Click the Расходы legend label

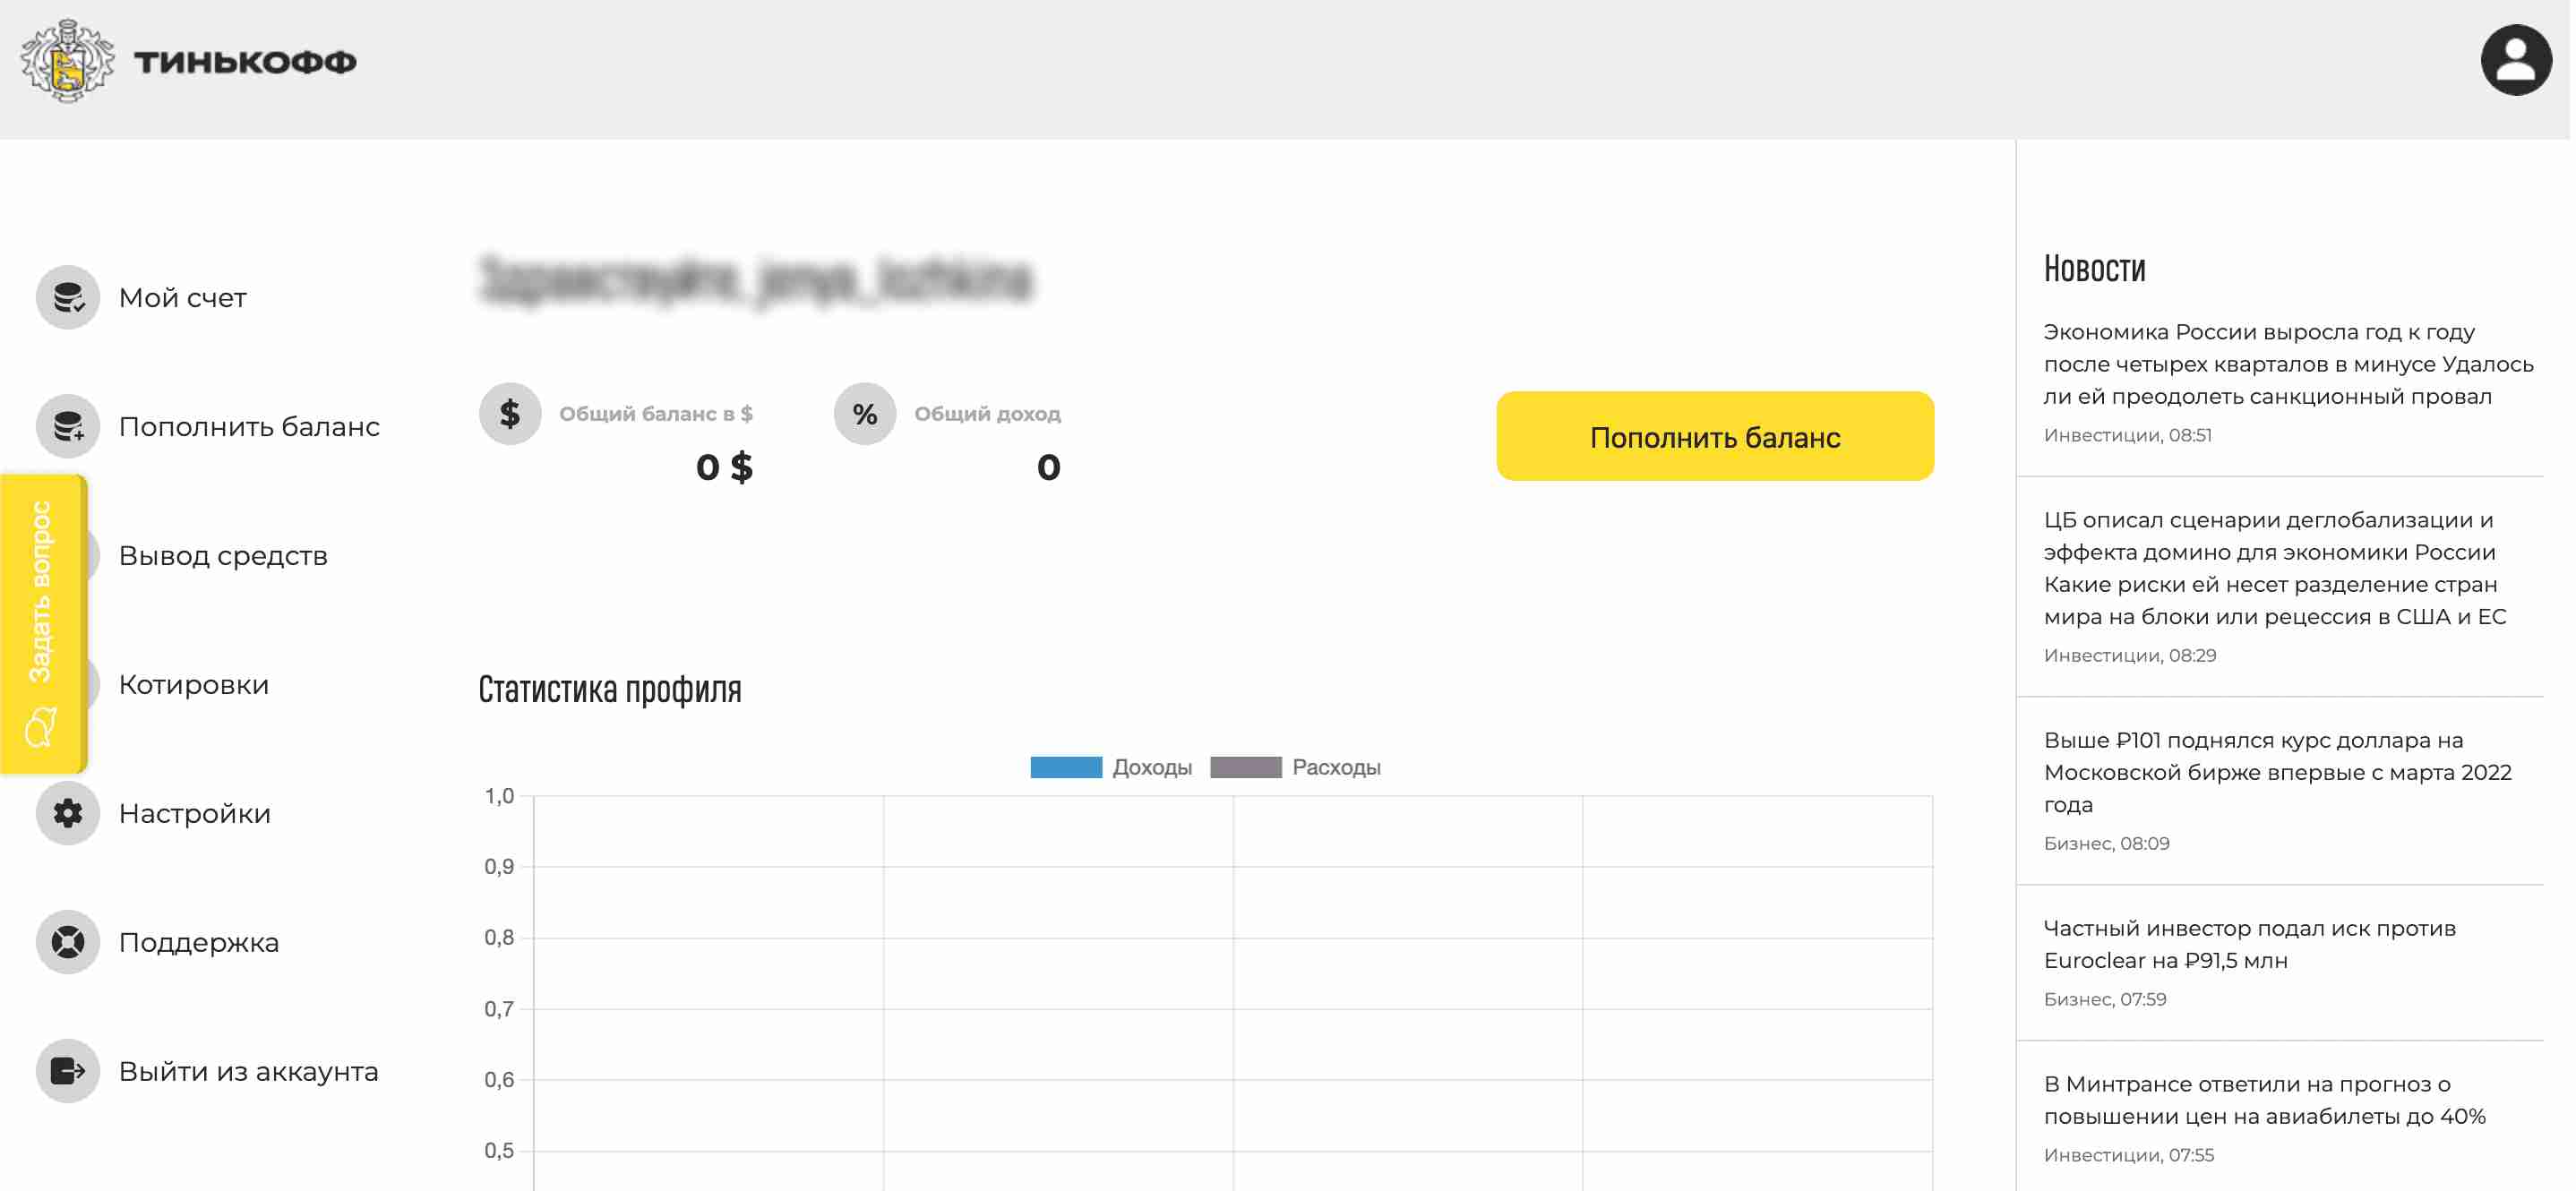(x=1336, y=767)
